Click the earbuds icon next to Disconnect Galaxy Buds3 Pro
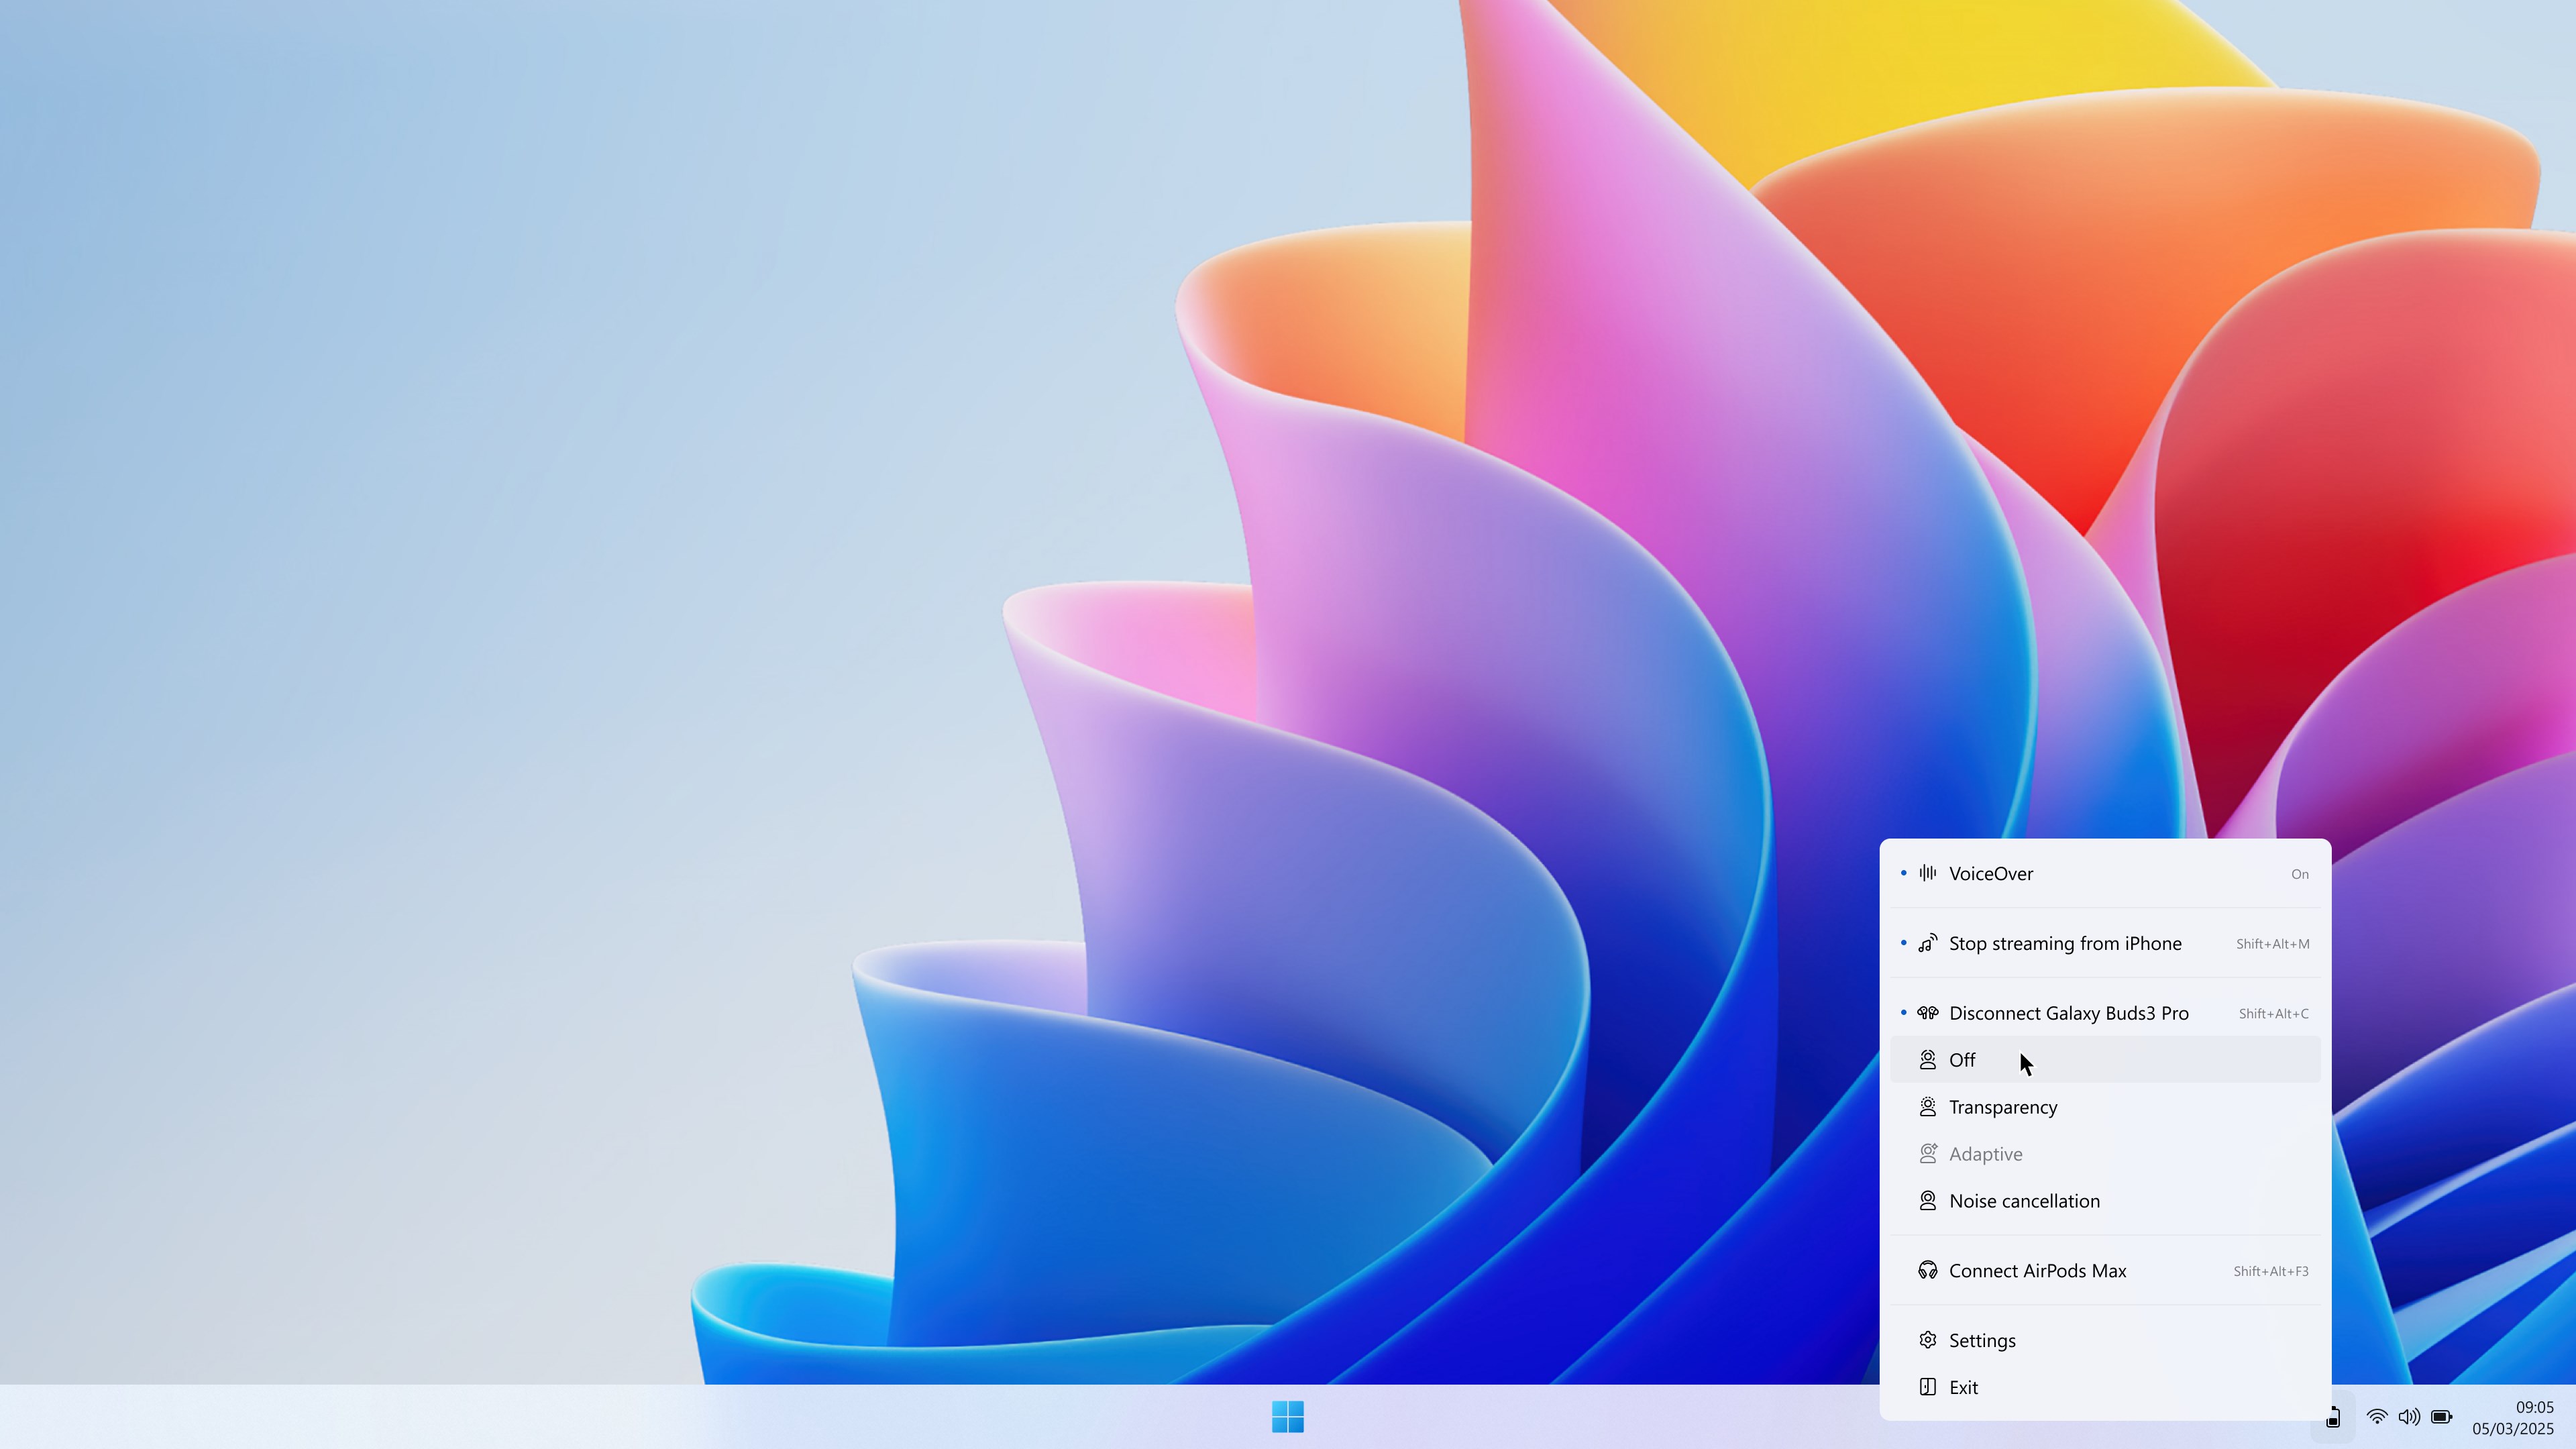This screenshot has width=2576, height=1449. [x=1928, y=1012]
